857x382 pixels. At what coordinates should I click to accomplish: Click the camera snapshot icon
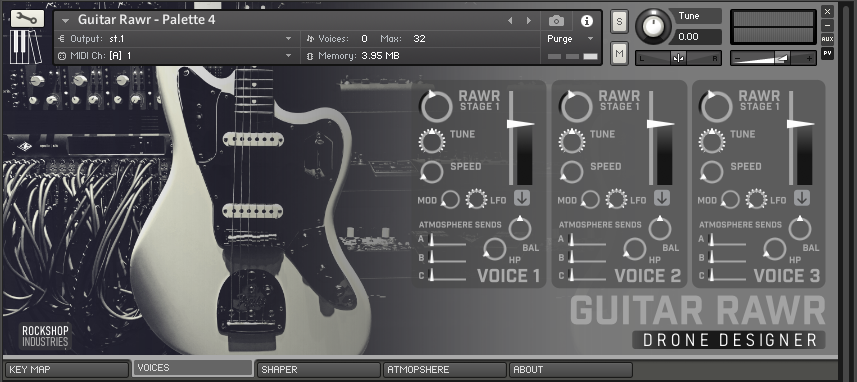pyautogui.click(x=556, y=21)
